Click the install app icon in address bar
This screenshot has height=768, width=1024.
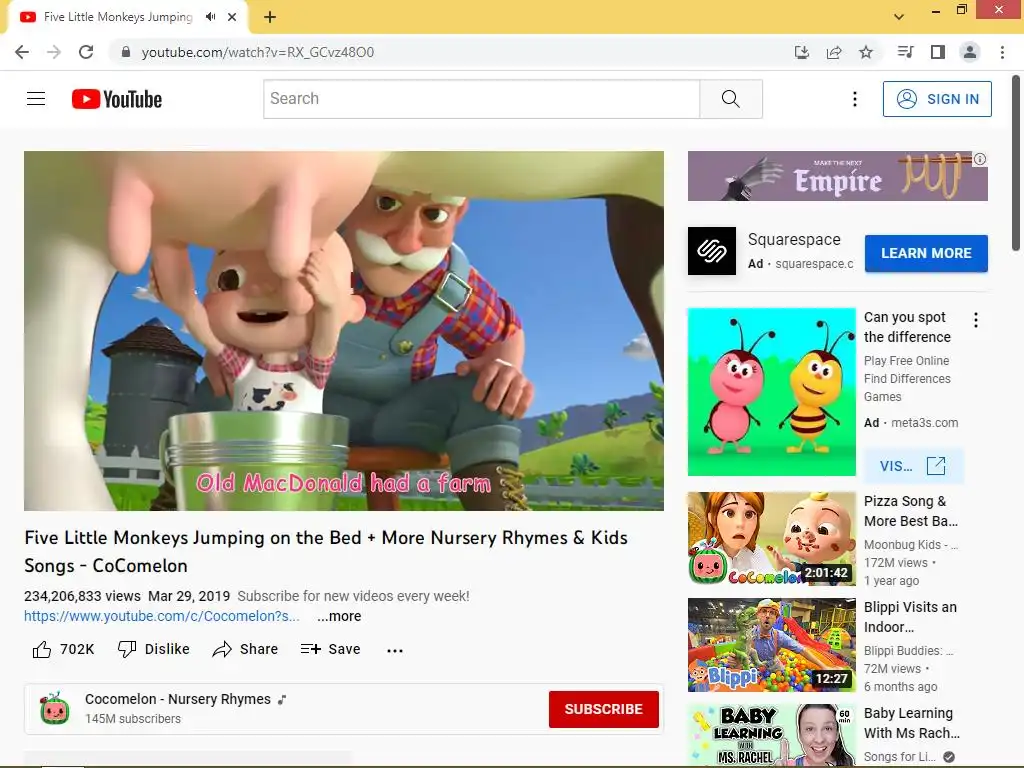[802, 52]
